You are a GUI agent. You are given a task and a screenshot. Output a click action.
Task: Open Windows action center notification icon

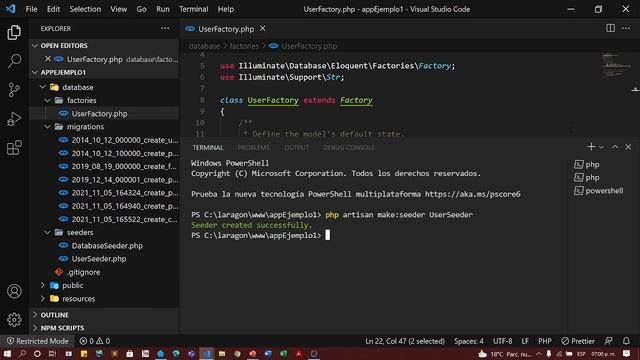click(x=627, y=353)
